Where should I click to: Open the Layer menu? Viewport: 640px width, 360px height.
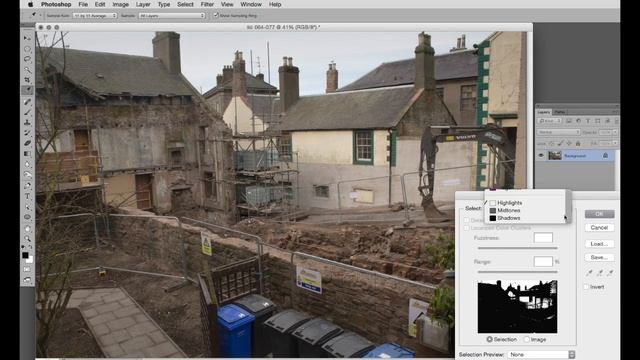click(x=143, y=4)
